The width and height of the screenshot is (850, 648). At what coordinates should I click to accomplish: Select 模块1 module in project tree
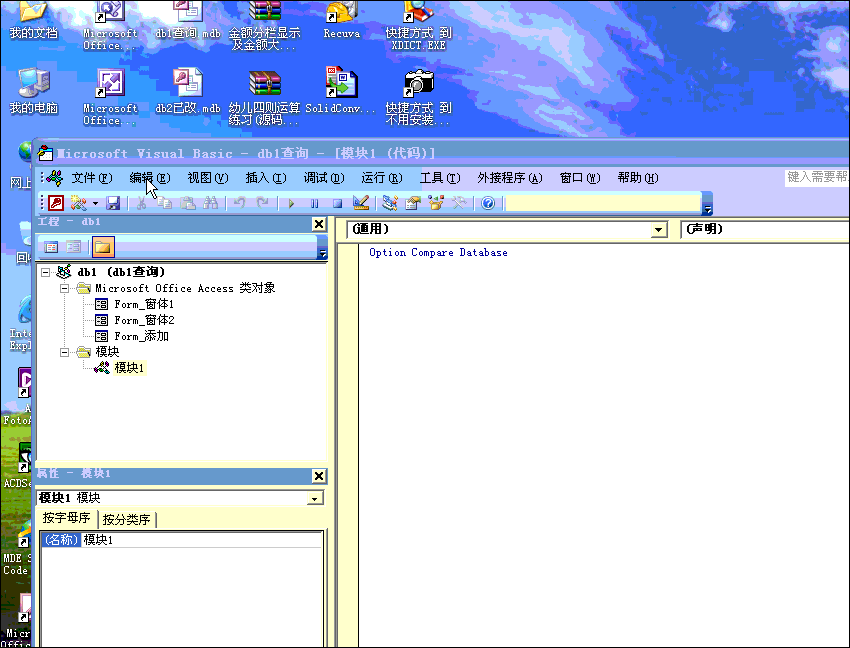pyautogui.click(x=119, y=368)
